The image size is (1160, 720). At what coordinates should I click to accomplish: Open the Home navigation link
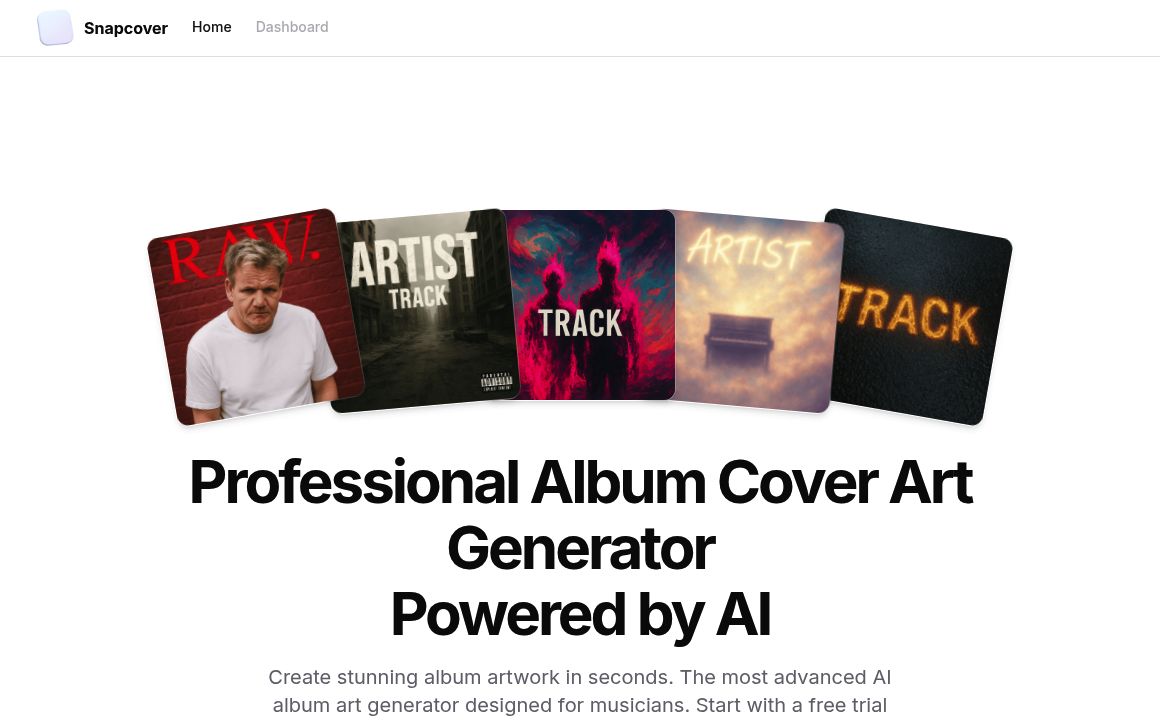click(212, 27)
